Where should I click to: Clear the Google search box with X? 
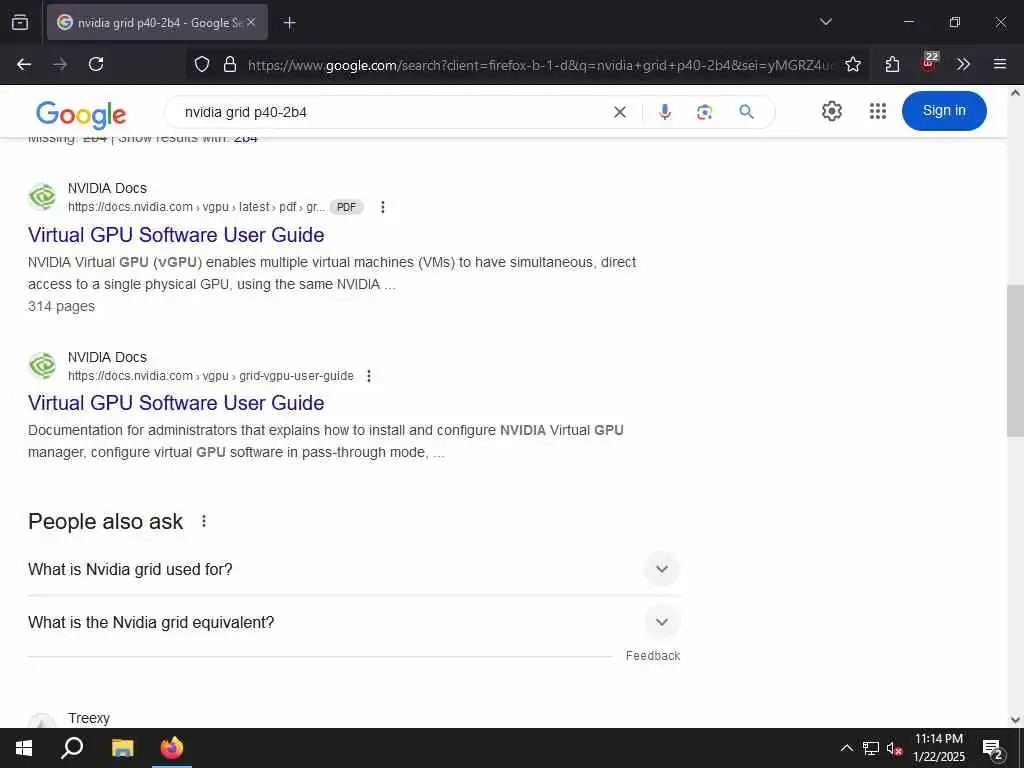(x=620, y=112)
